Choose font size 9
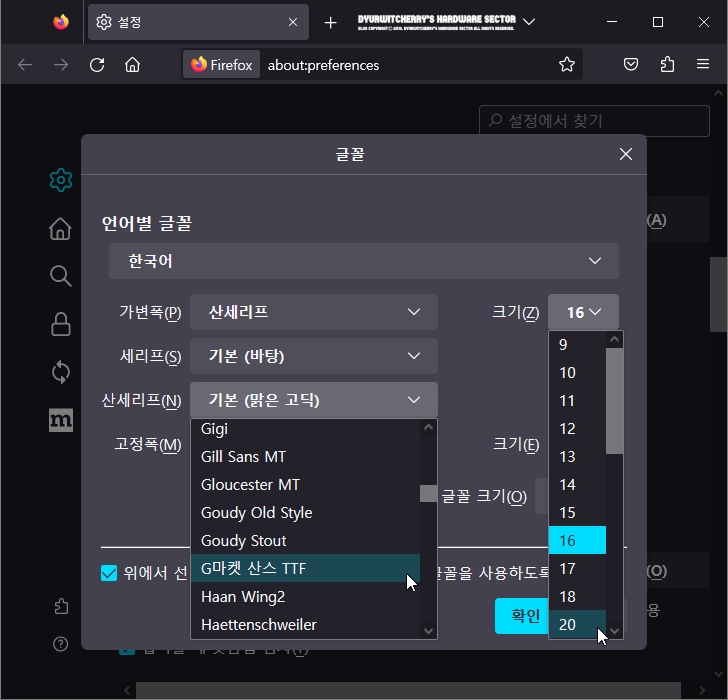This screenshot has height=700, width=728. point(578,344)
